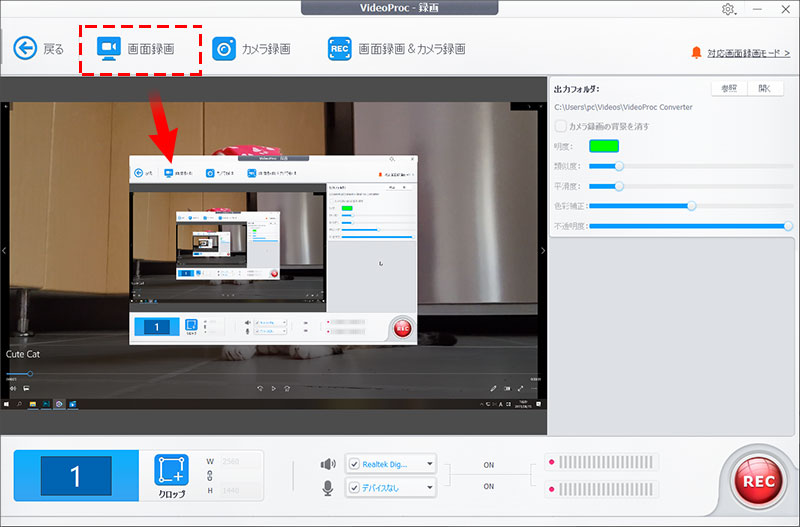This screenshot has height=527, width=800.
Task: Click the second pinned taskbar app after Explorer
Action: [x=46, y=404]
